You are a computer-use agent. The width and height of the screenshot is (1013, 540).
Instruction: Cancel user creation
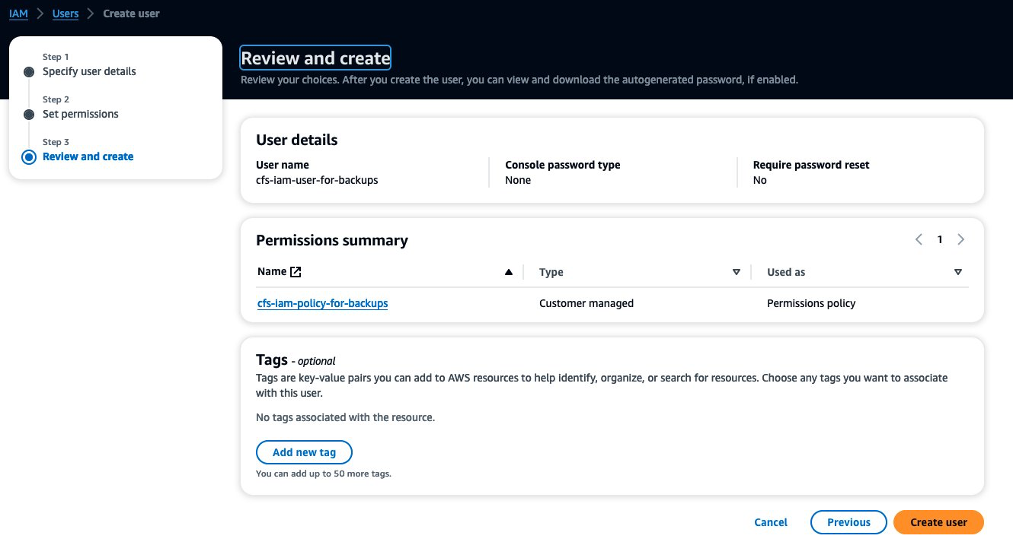(771, 522)
